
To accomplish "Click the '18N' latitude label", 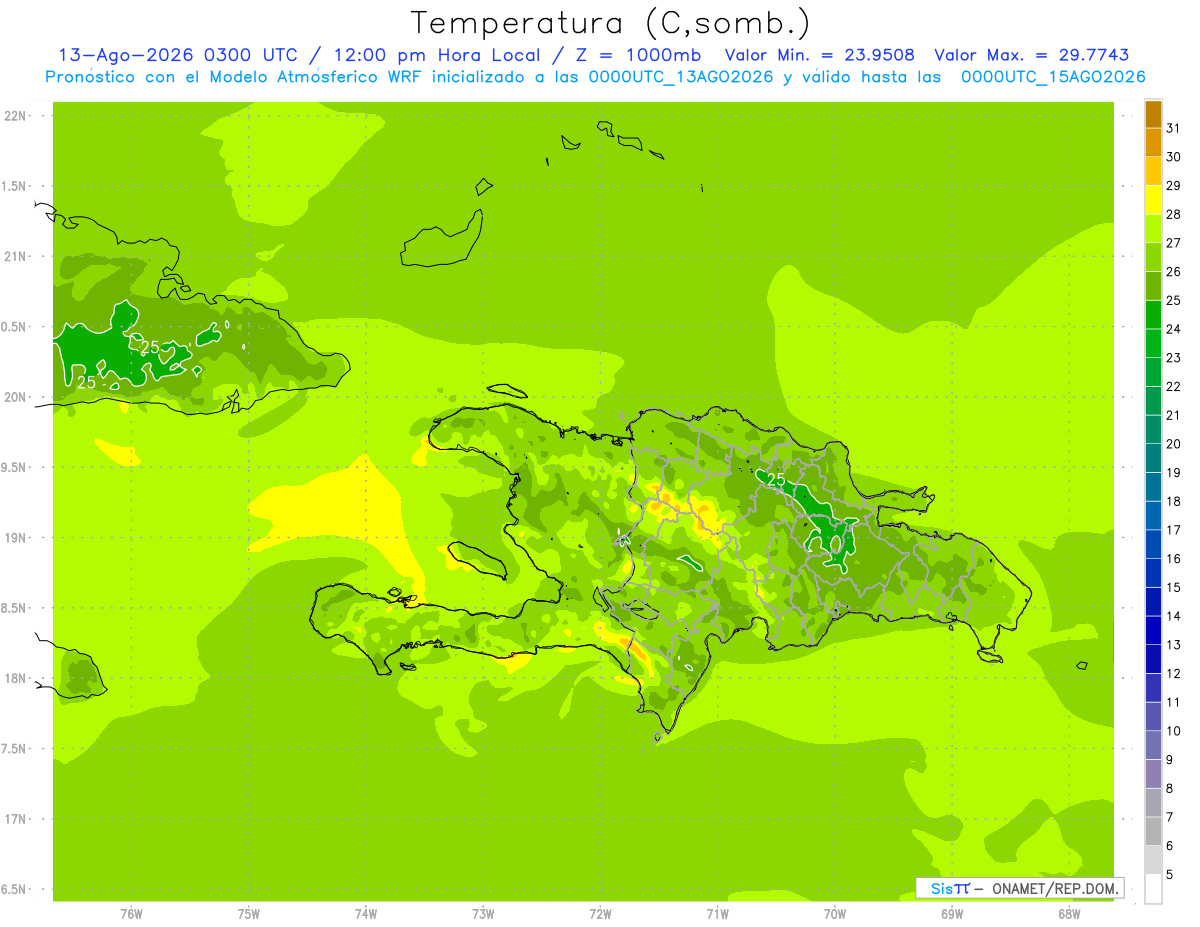I will coord(16,679).
